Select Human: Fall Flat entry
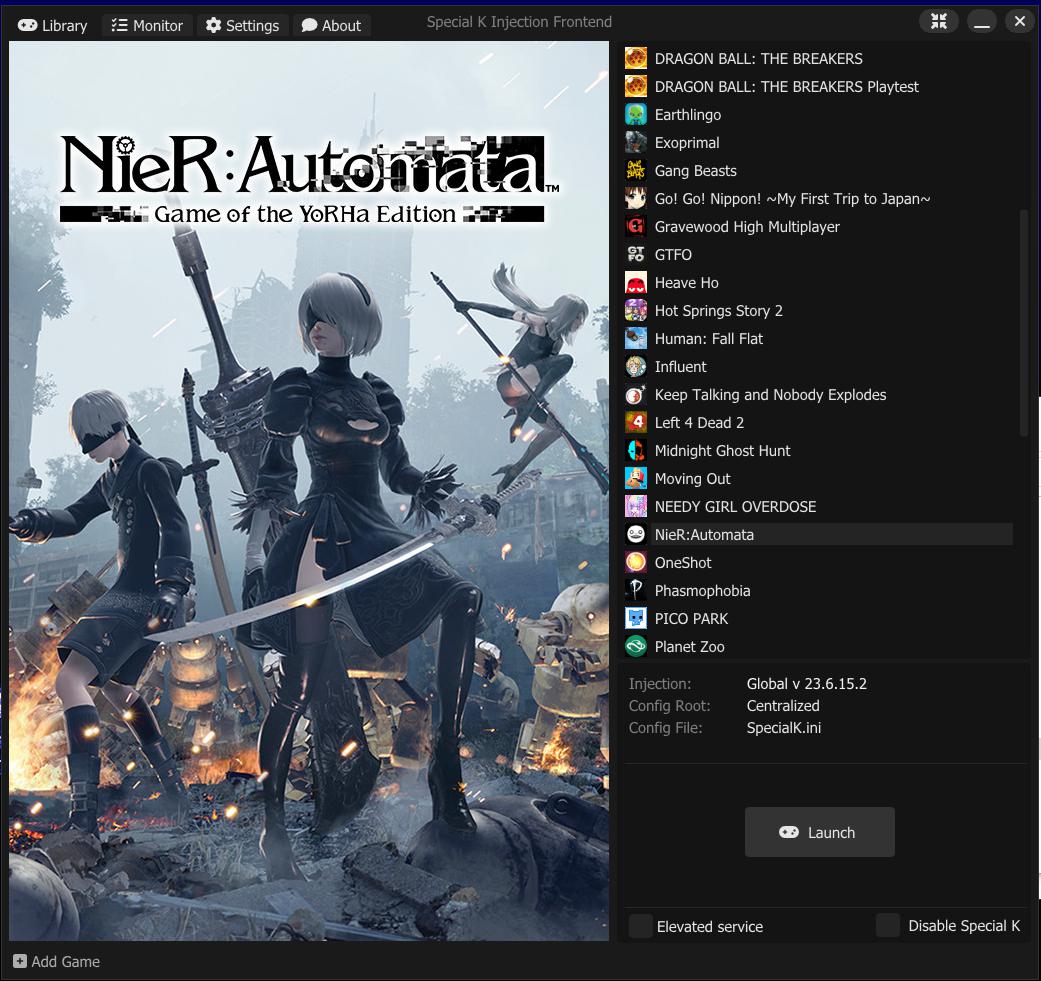This screenshot has width=1041, height=981. coord(708,338)
